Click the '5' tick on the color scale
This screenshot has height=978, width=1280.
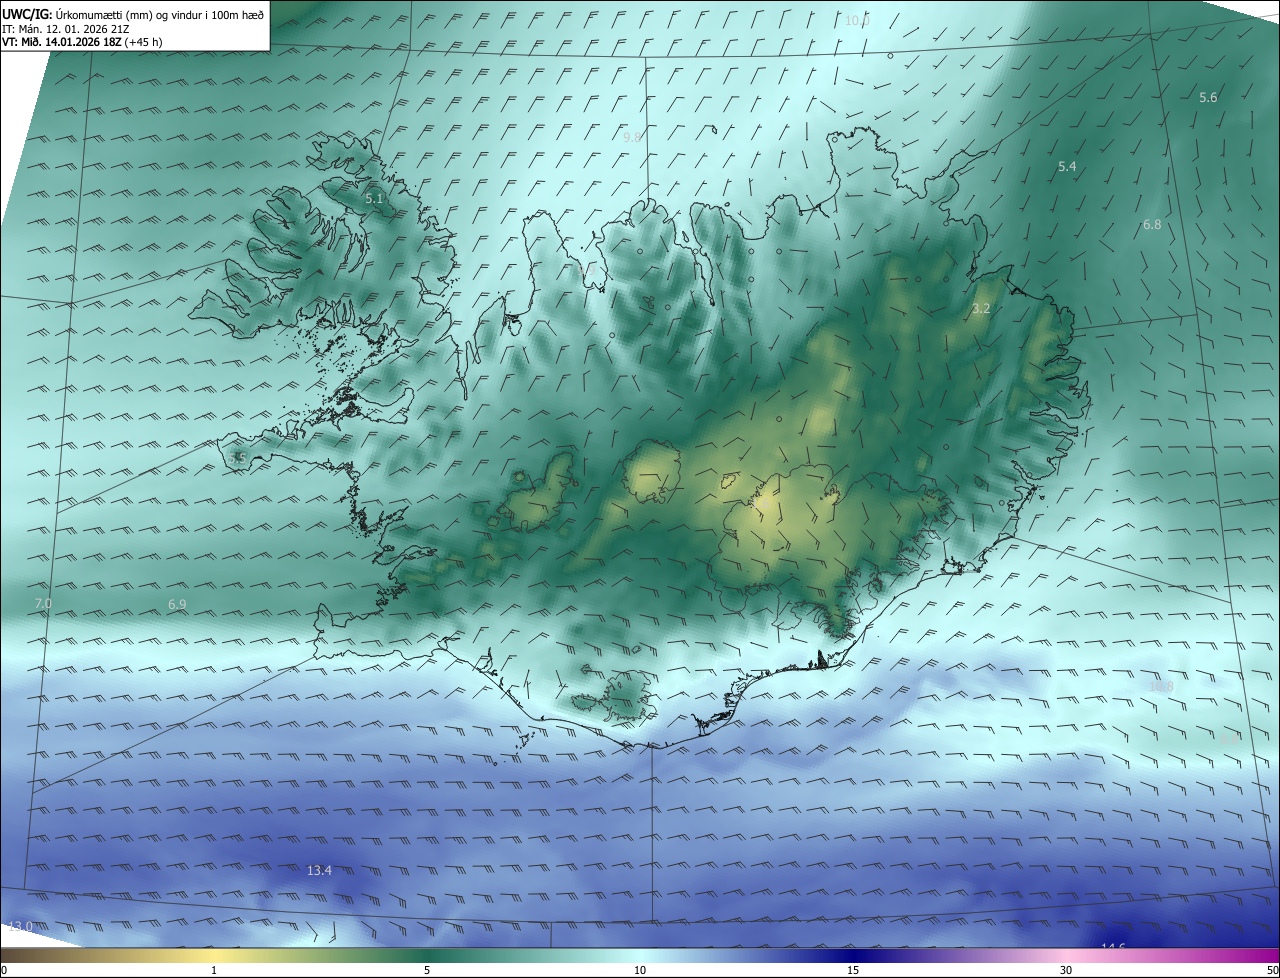tap(427, 970)
